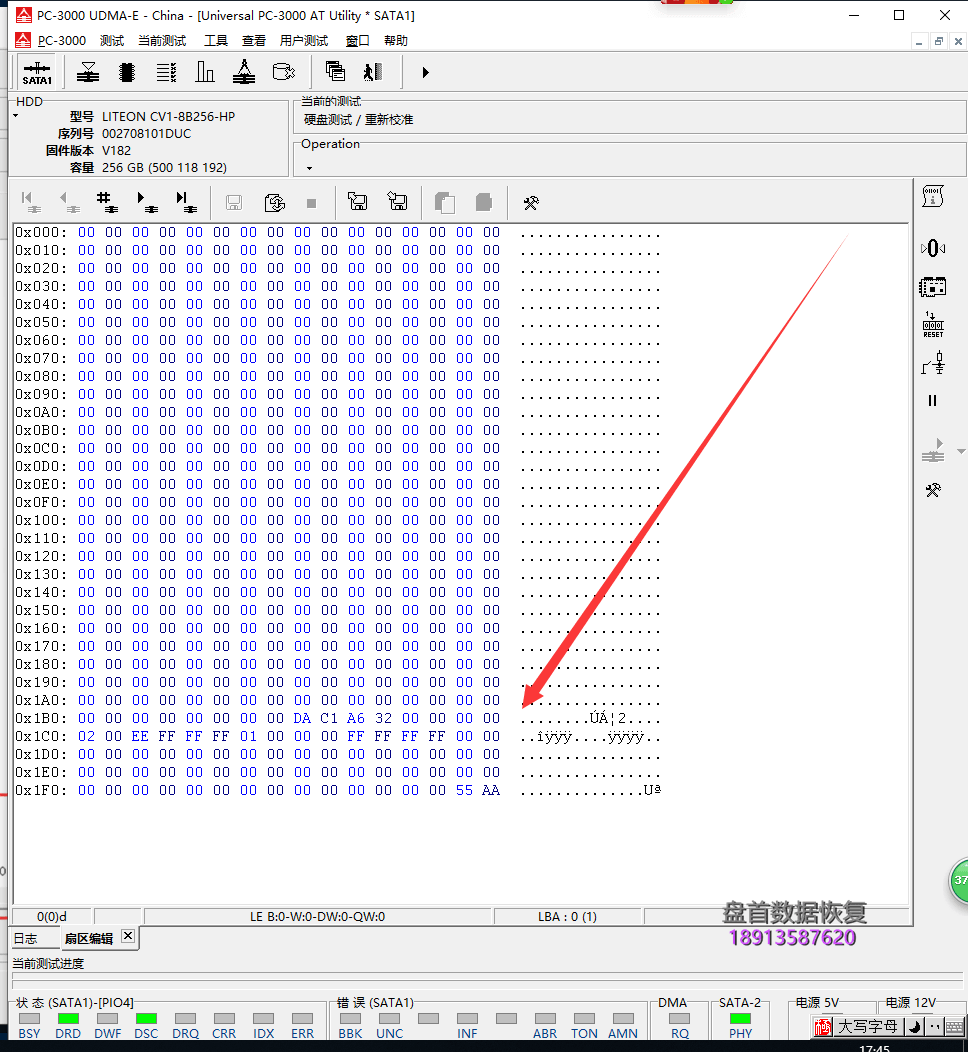Open the PC-3000 menu
The image size is (968, 1052).
click(x=62, y=41)
